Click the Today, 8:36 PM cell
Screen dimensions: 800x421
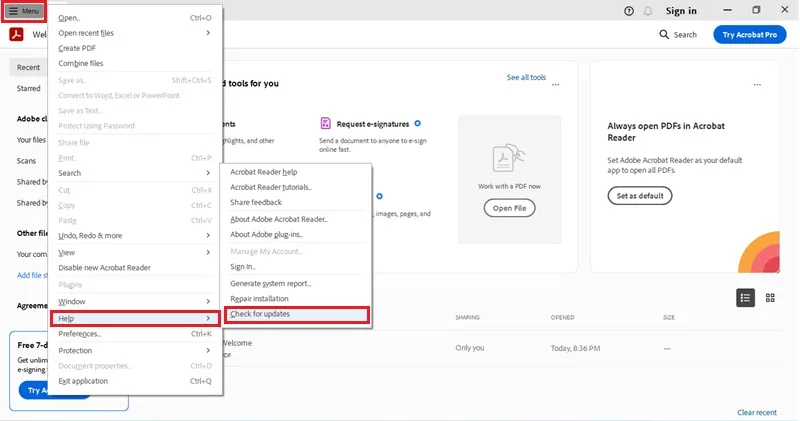click(575, 348)
